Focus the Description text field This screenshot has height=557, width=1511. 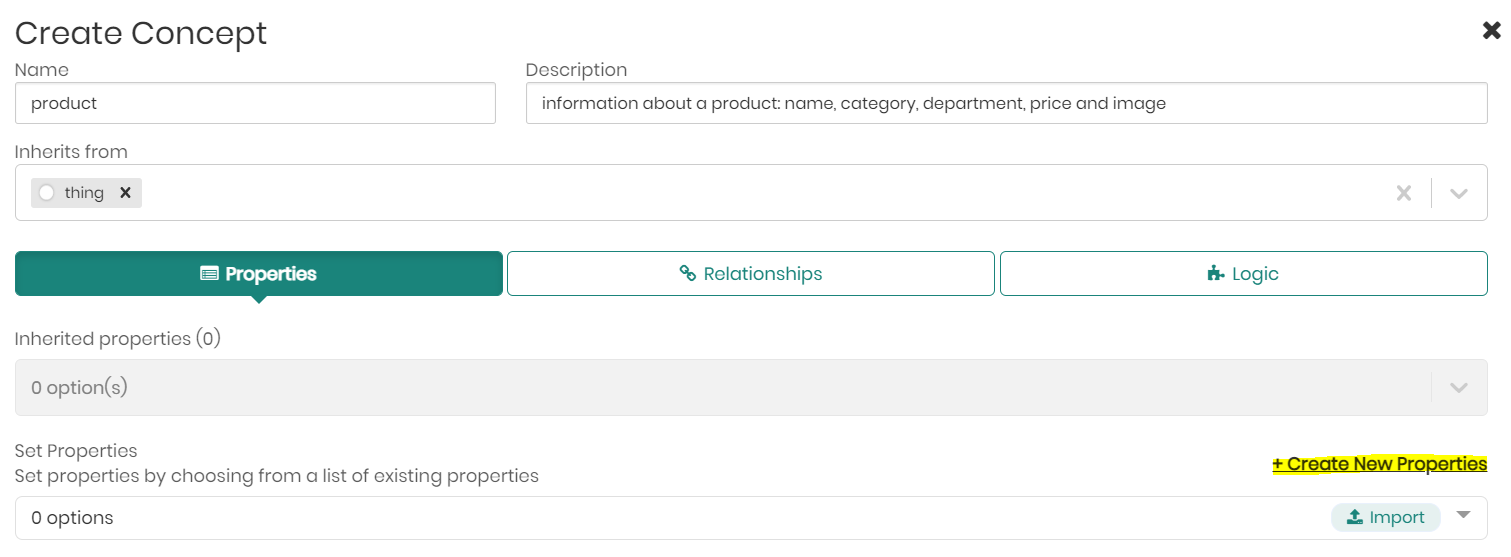click(1006, 103)
